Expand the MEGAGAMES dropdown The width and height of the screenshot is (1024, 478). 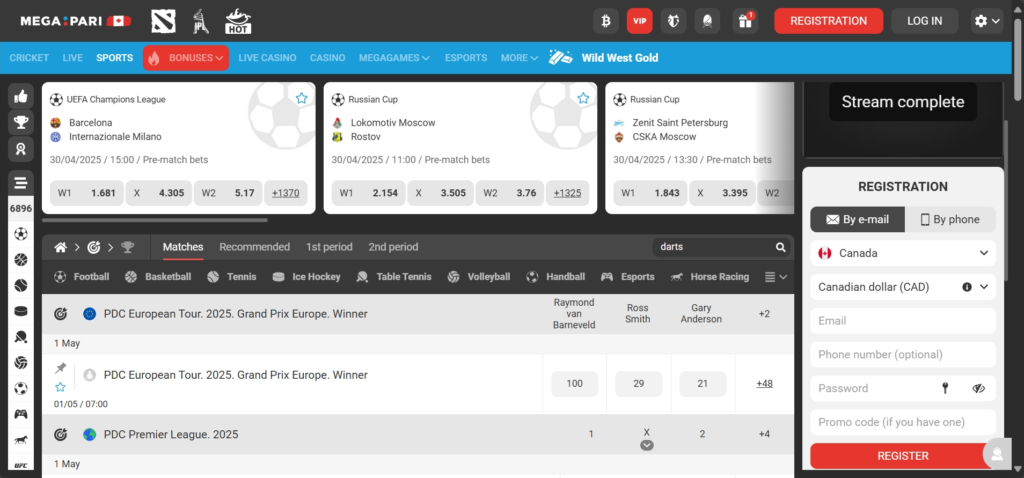point(394,57)
